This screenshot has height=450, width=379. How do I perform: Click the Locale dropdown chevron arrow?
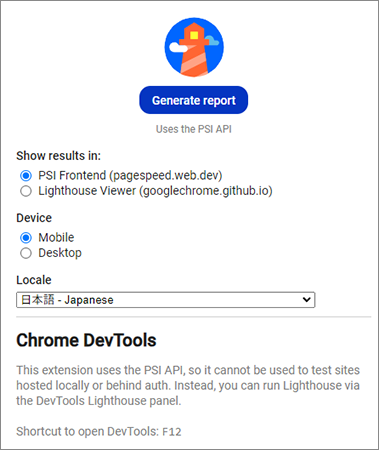[x=307, y=300]
